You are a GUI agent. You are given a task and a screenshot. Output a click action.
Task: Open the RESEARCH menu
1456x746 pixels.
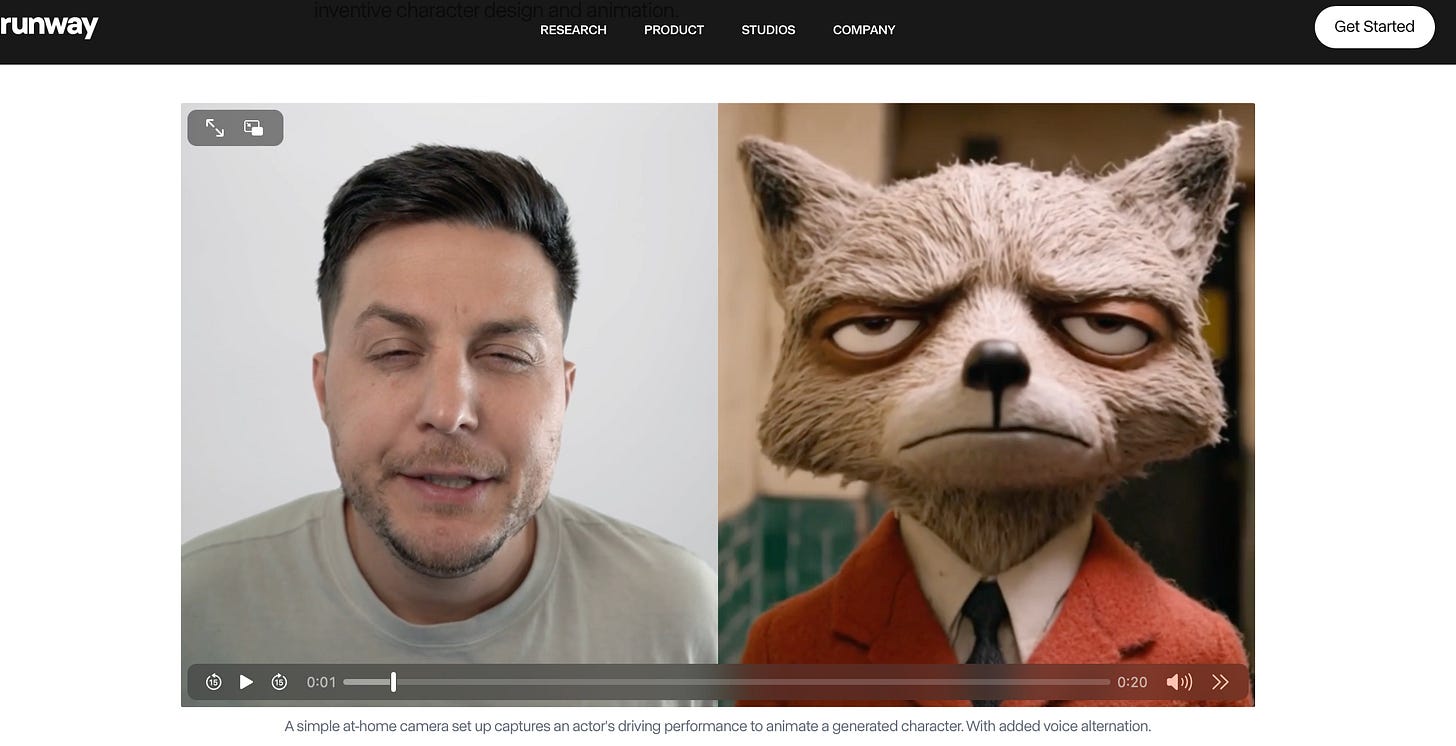tap(573, 30)
